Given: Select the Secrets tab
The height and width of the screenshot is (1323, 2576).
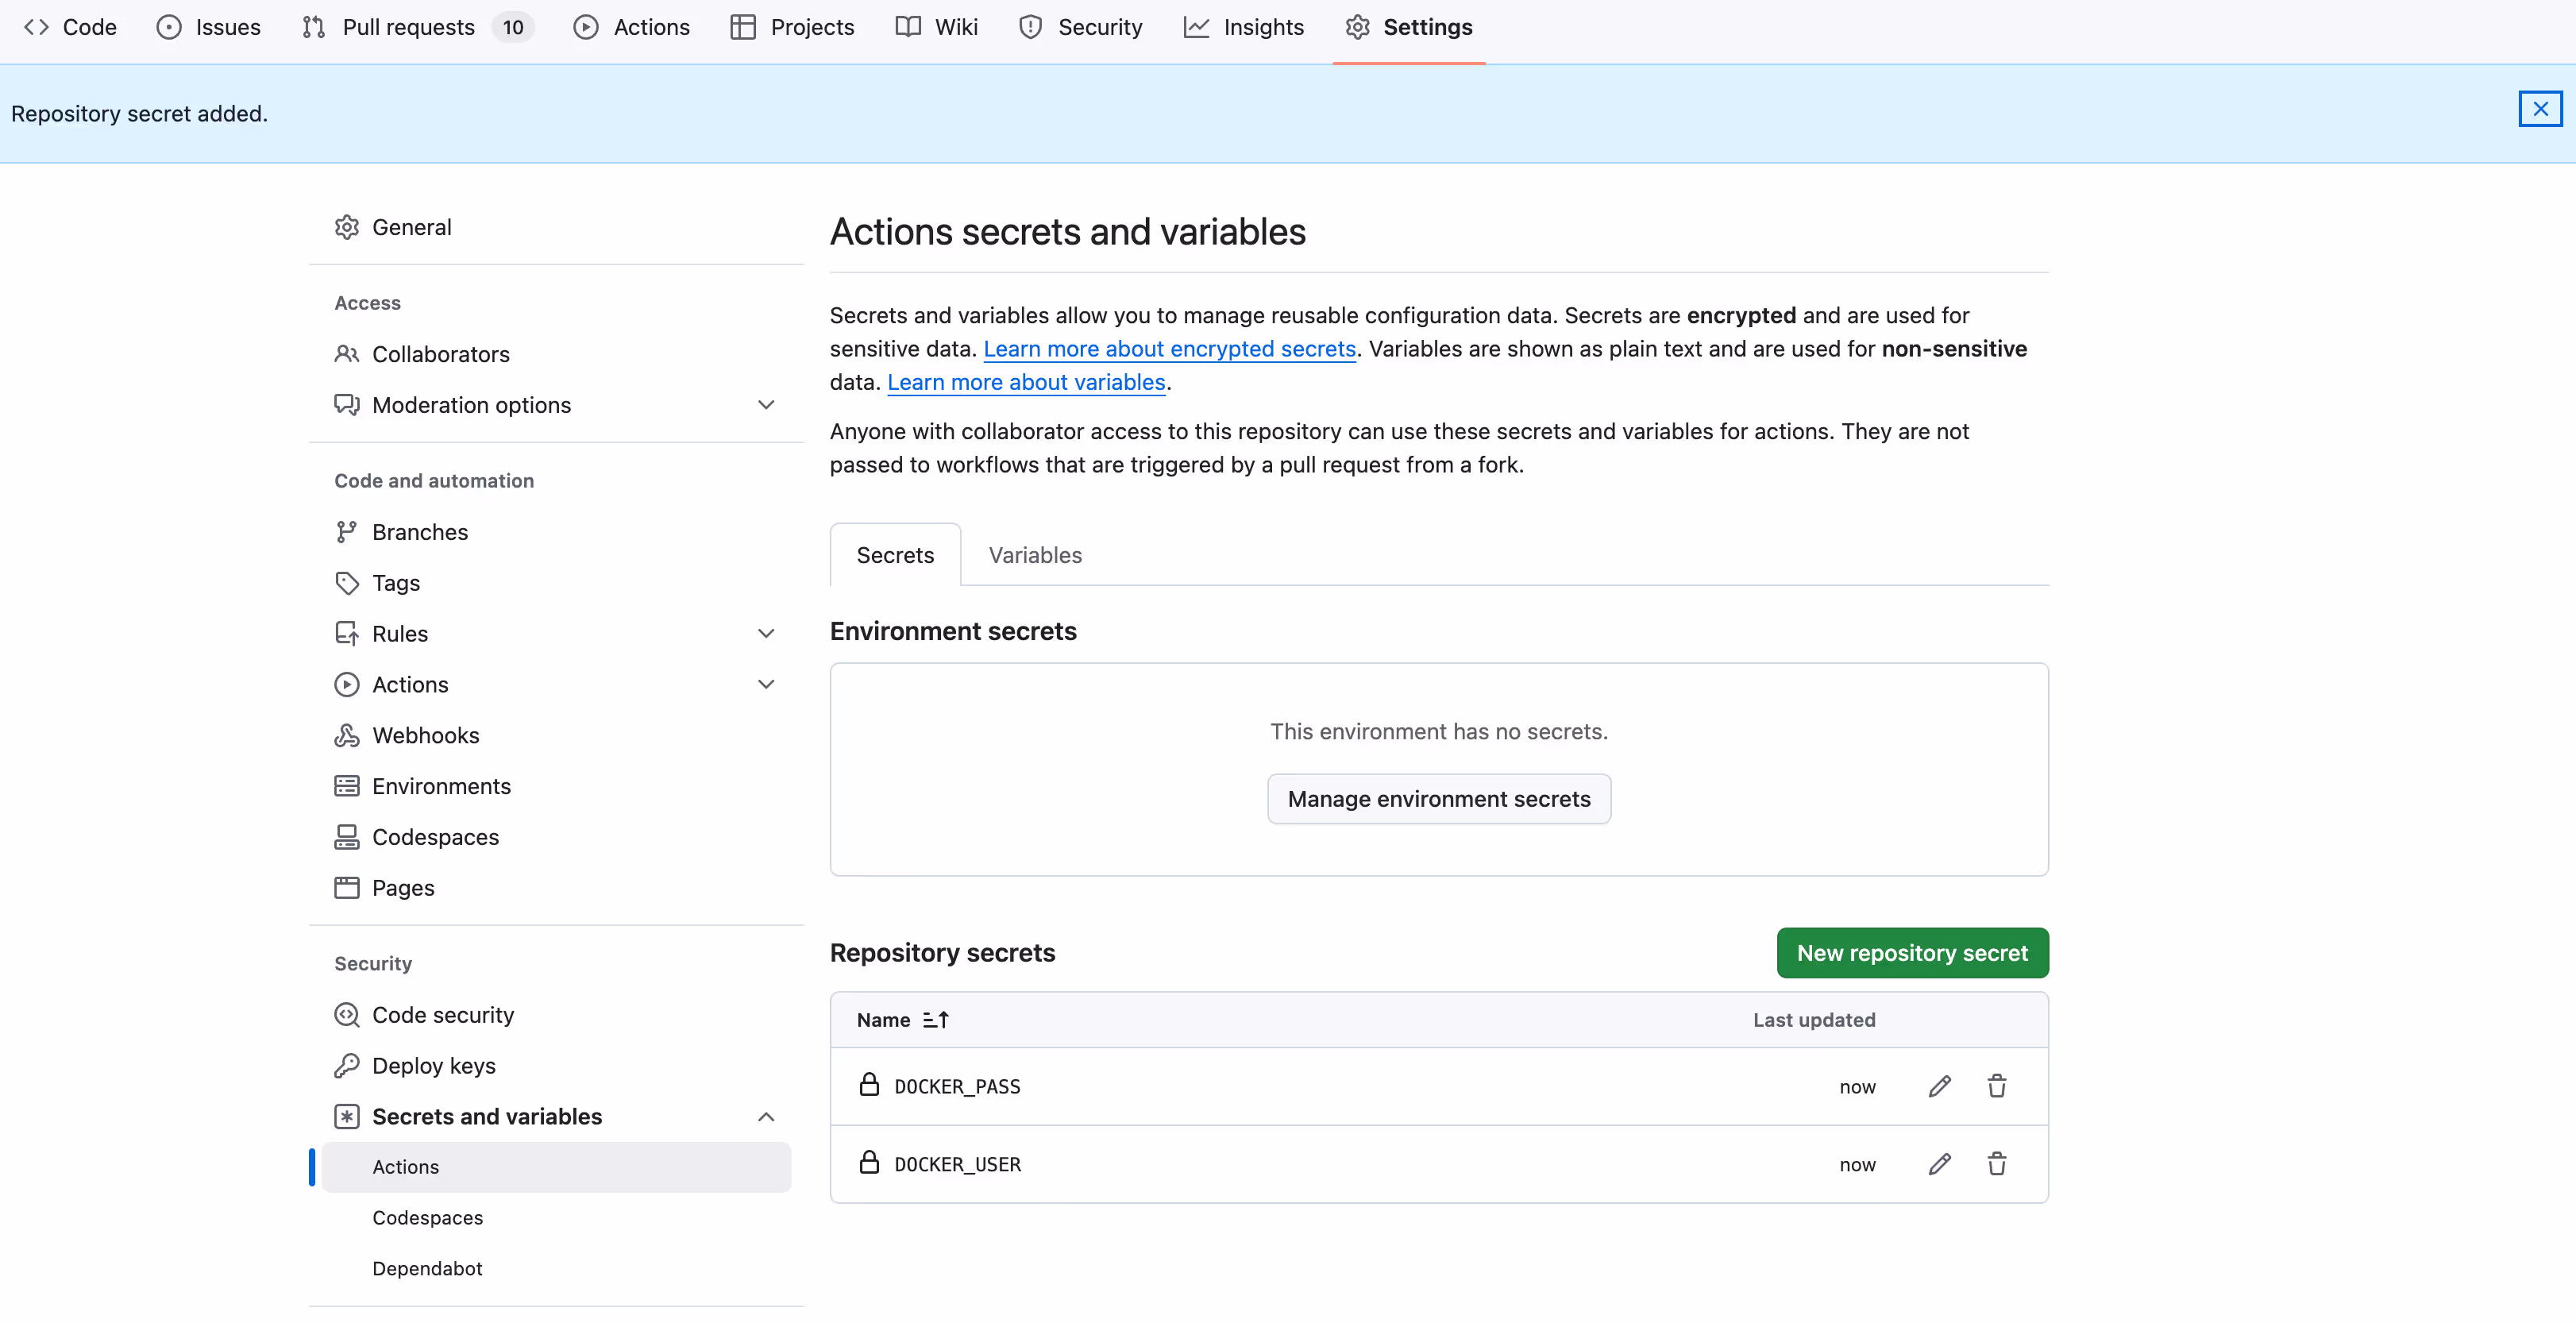Looking at the screenshot, I should (895, 555).
